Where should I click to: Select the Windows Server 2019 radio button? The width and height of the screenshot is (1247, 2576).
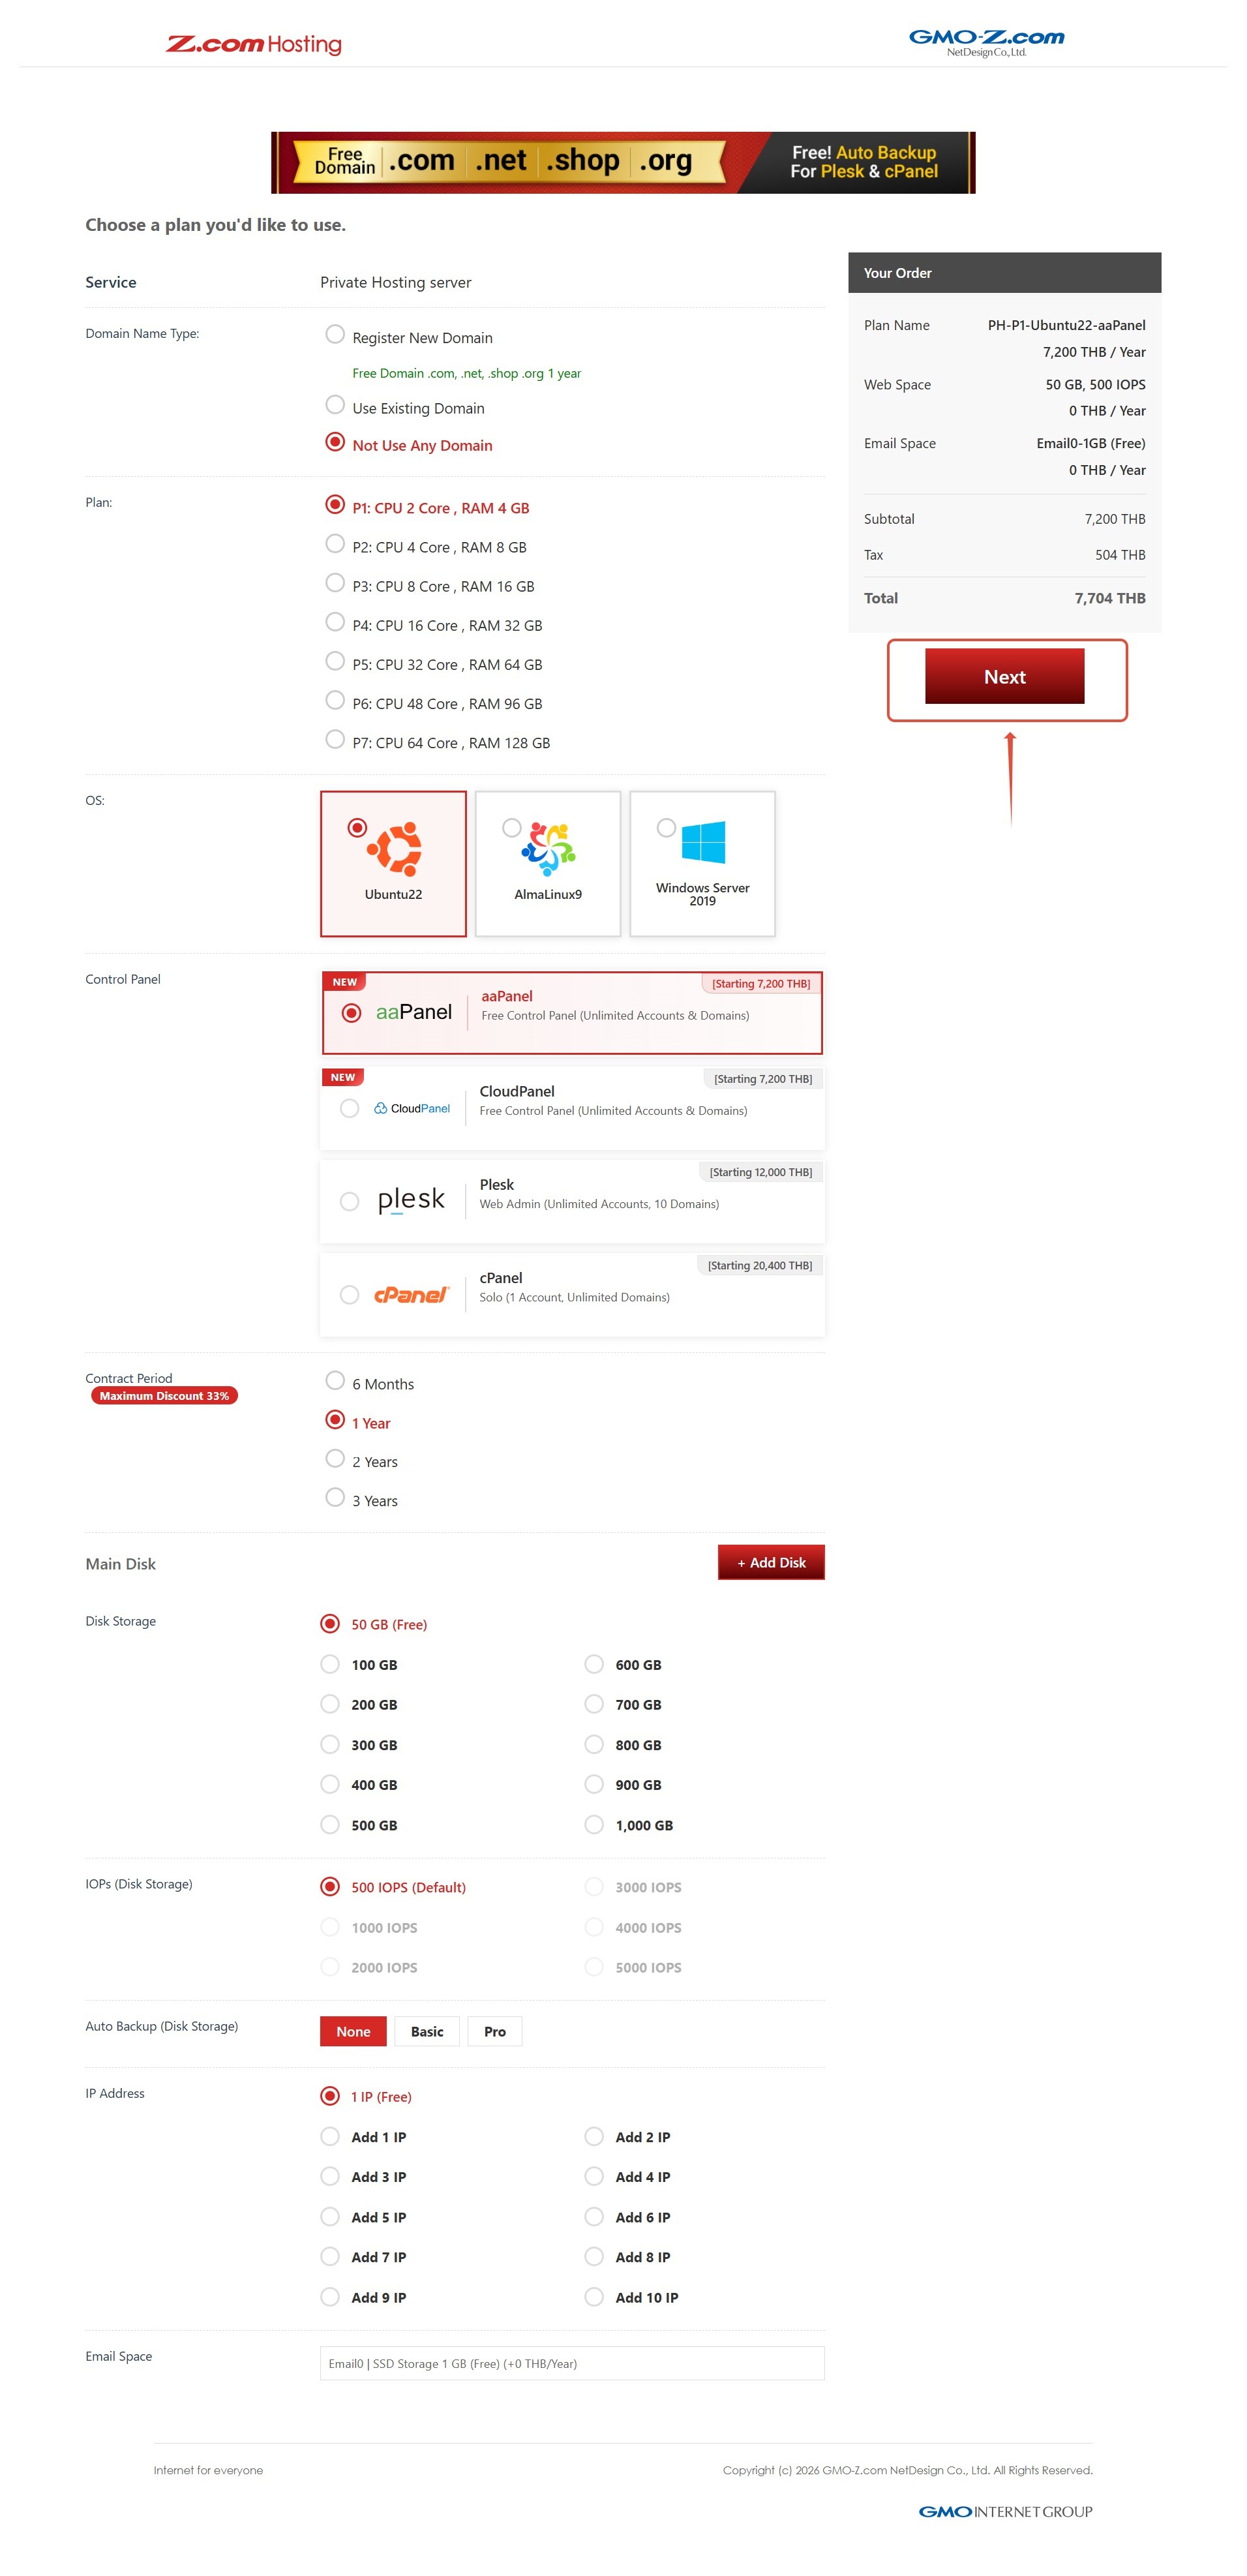[666, 828]
